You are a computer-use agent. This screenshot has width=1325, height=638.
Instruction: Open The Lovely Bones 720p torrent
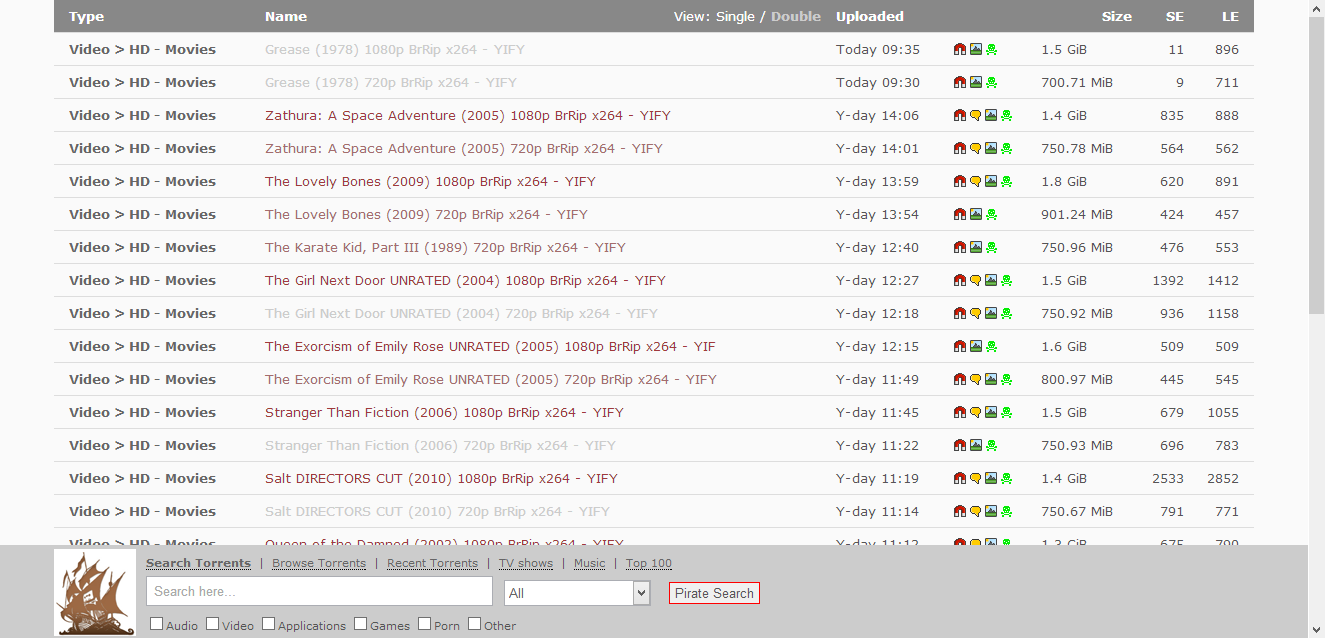coord(426,214)
